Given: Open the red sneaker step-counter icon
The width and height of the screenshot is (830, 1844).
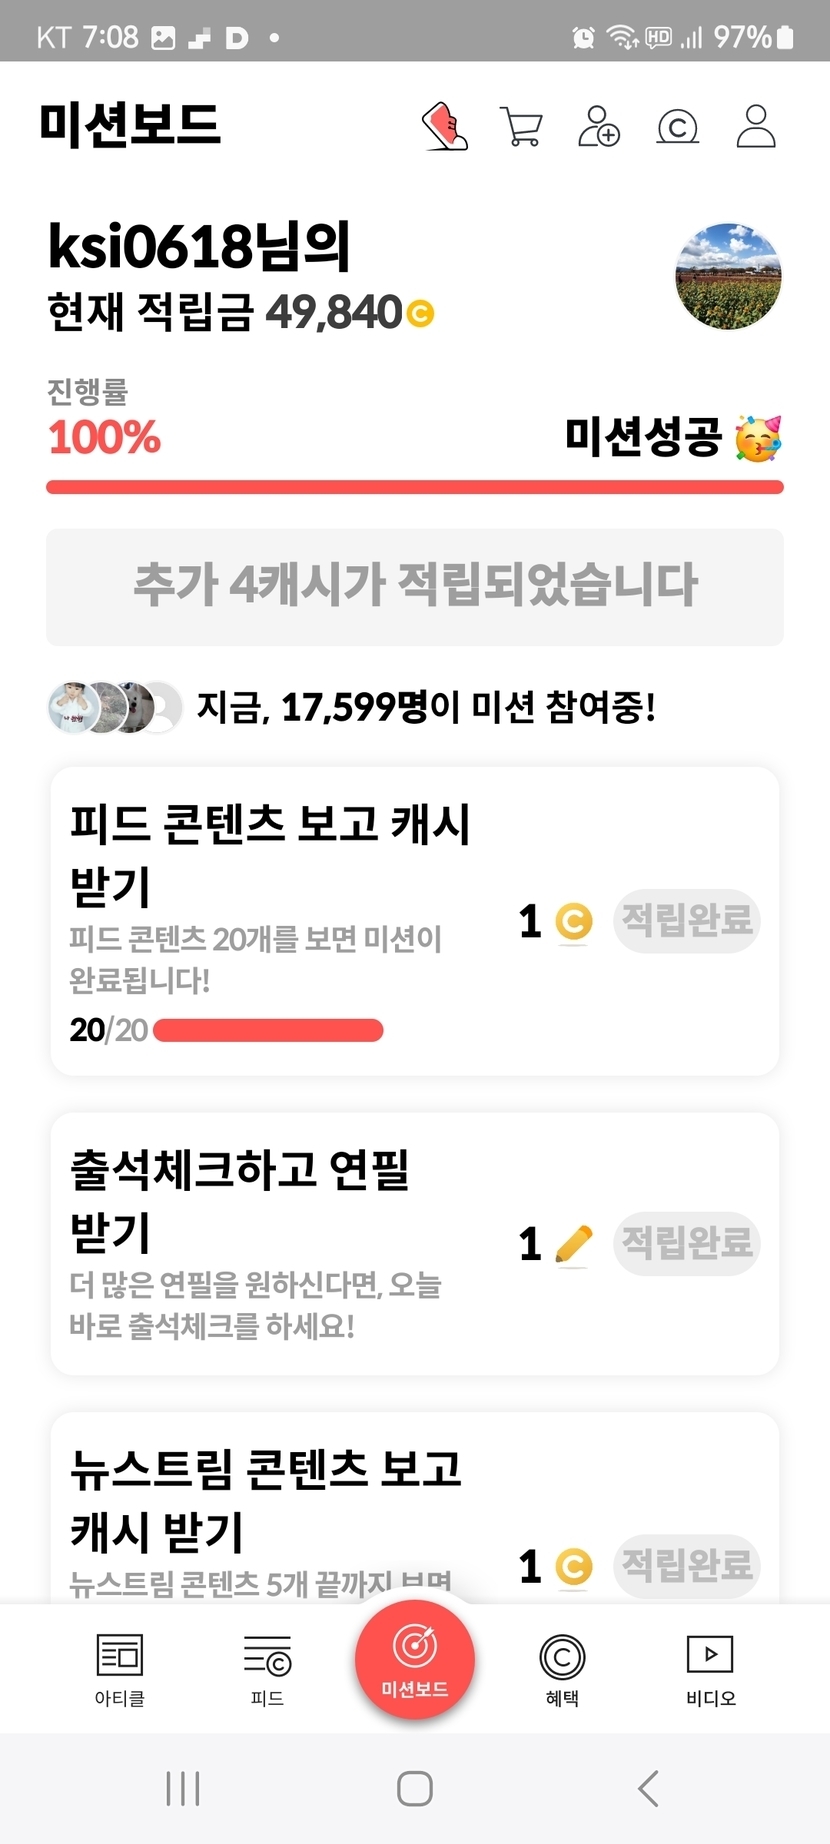Looking at the screenshot, I should pos(445,127).
